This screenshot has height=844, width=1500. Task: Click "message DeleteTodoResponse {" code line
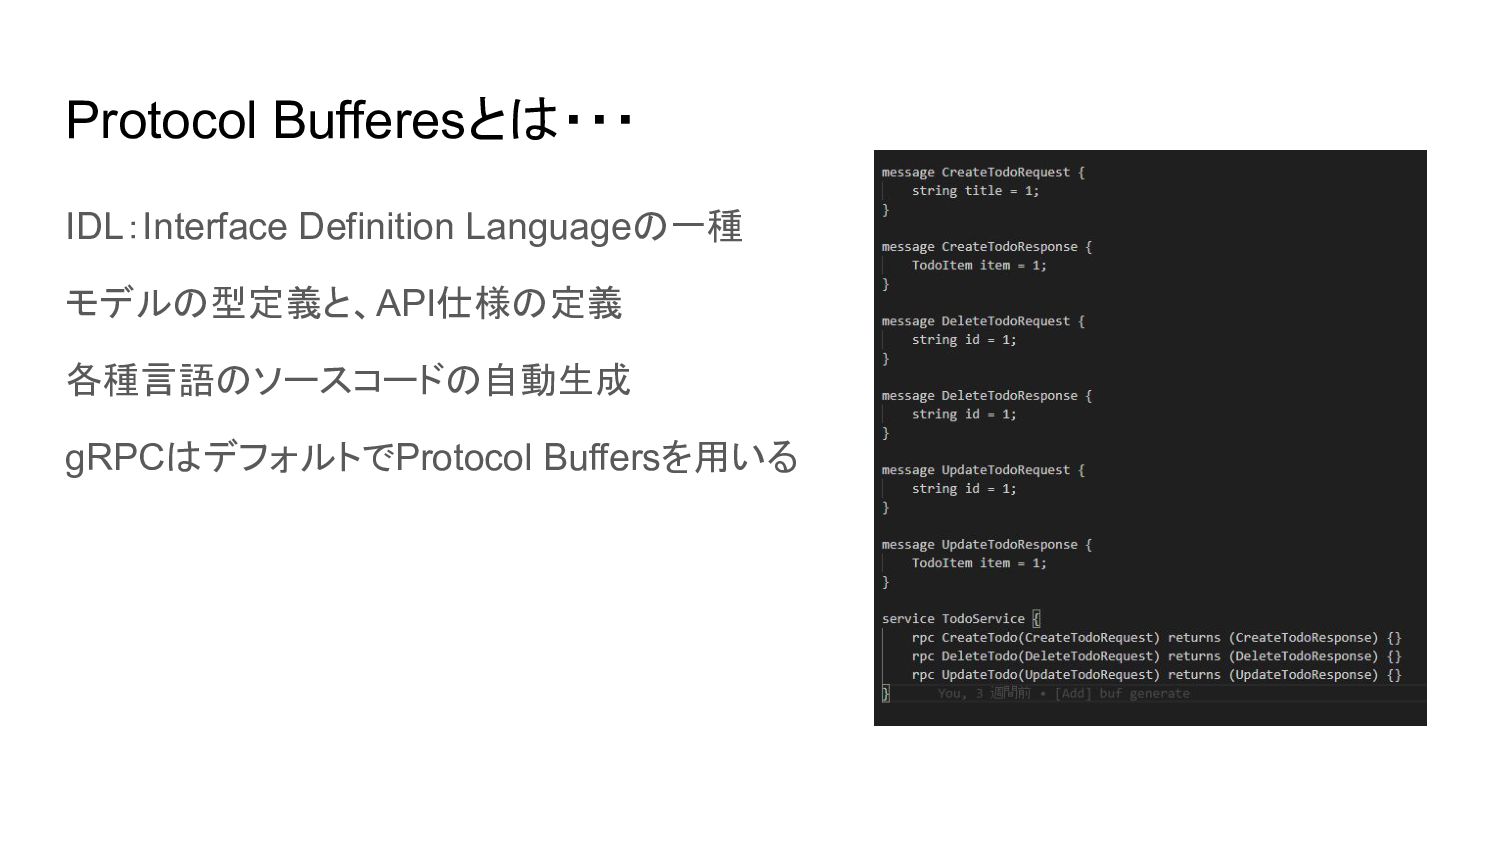(987, 396)
